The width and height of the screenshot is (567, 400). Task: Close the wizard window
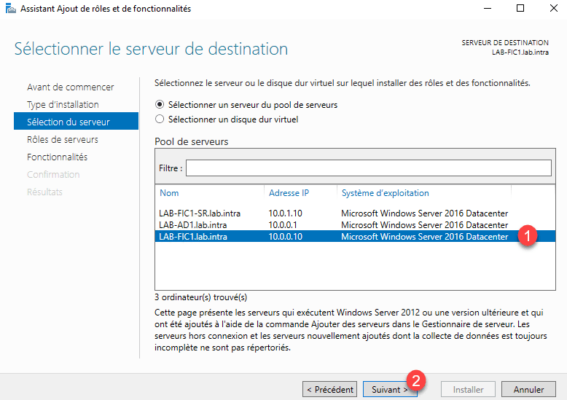click(553, 8)
